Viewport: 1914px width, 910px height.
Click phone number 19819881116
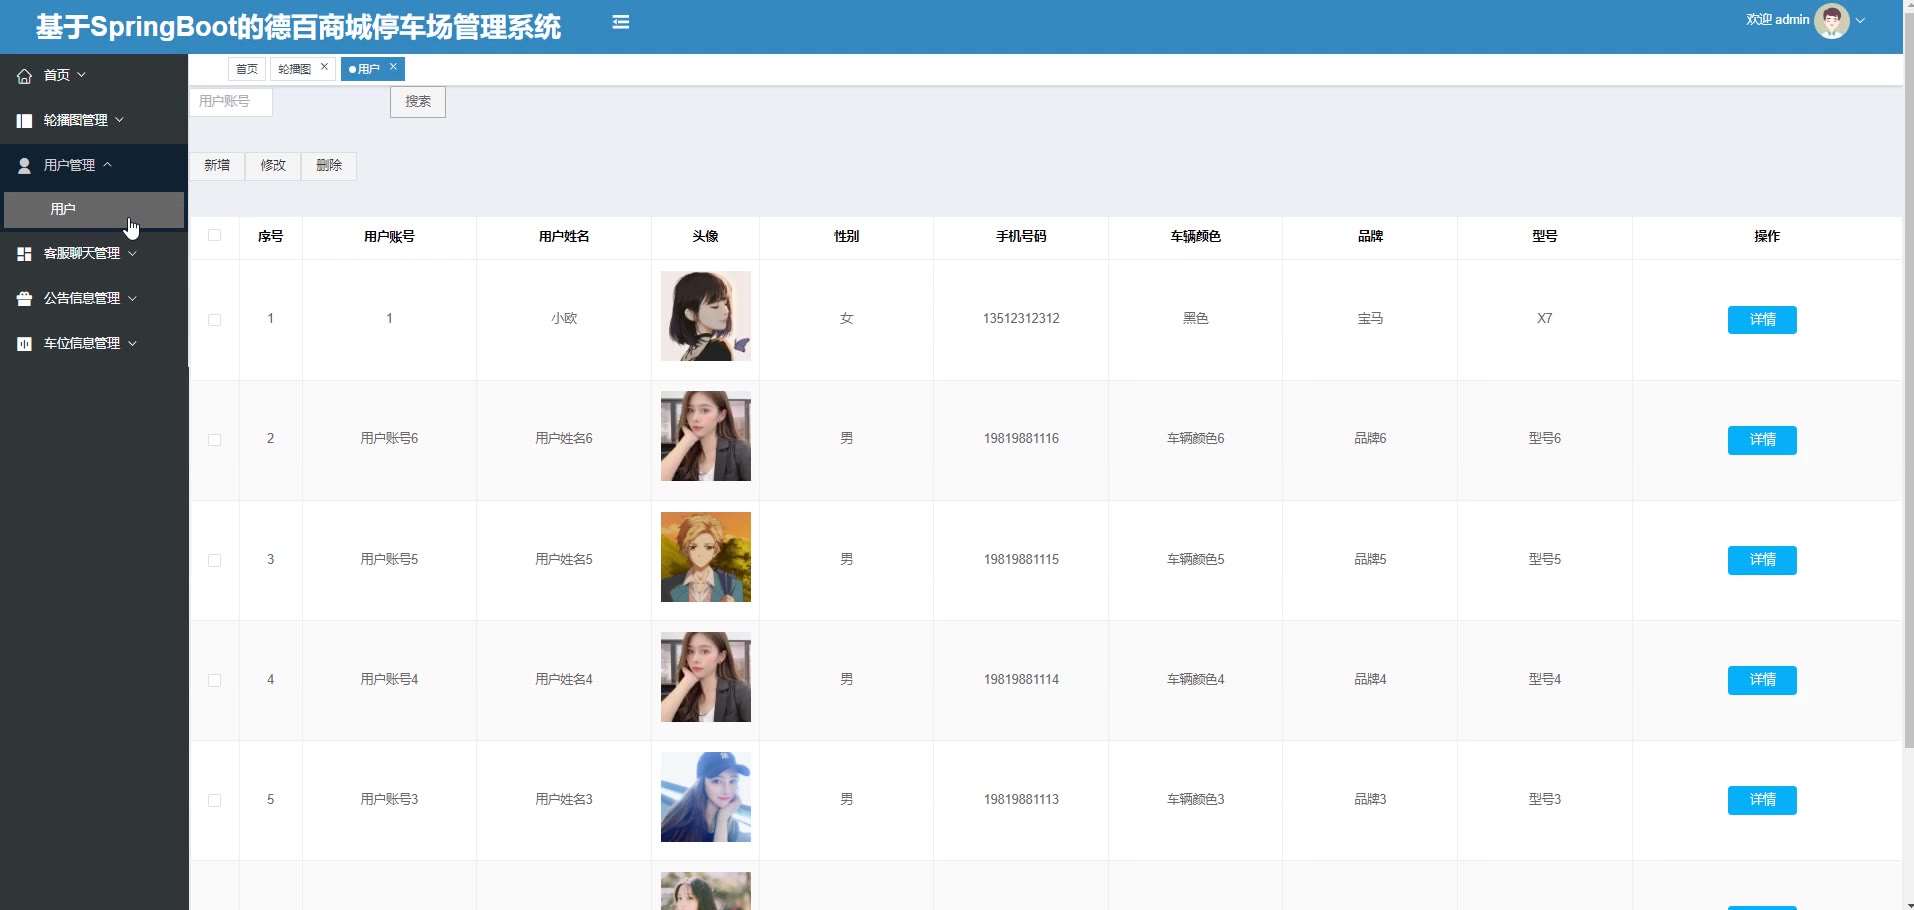(x=1021, y=438)
